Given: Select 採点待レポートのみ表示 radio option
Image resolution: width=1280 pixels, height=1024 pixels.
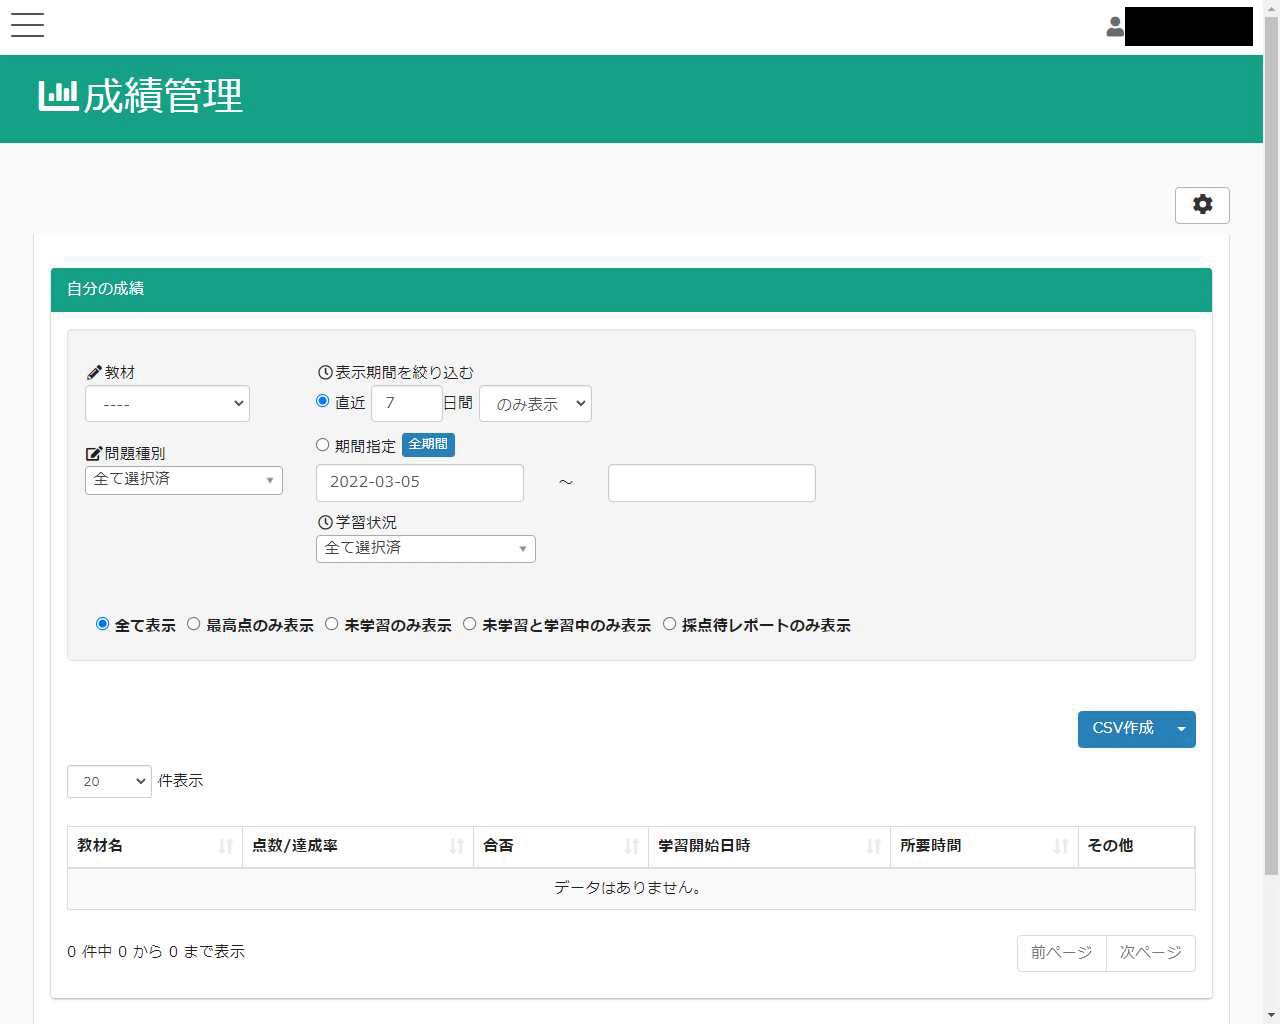Looking at the screenshot, I should tap(670, 624).
